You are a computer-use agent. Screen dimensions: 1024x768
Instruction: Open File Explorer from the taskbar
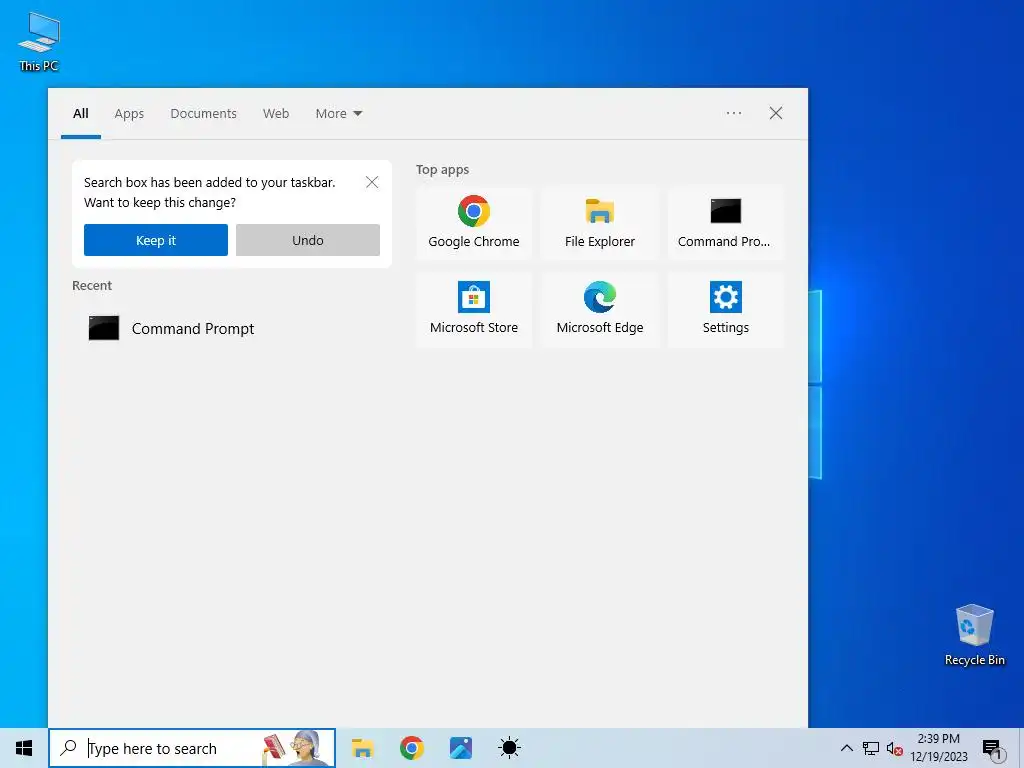[x=362, y=748]
